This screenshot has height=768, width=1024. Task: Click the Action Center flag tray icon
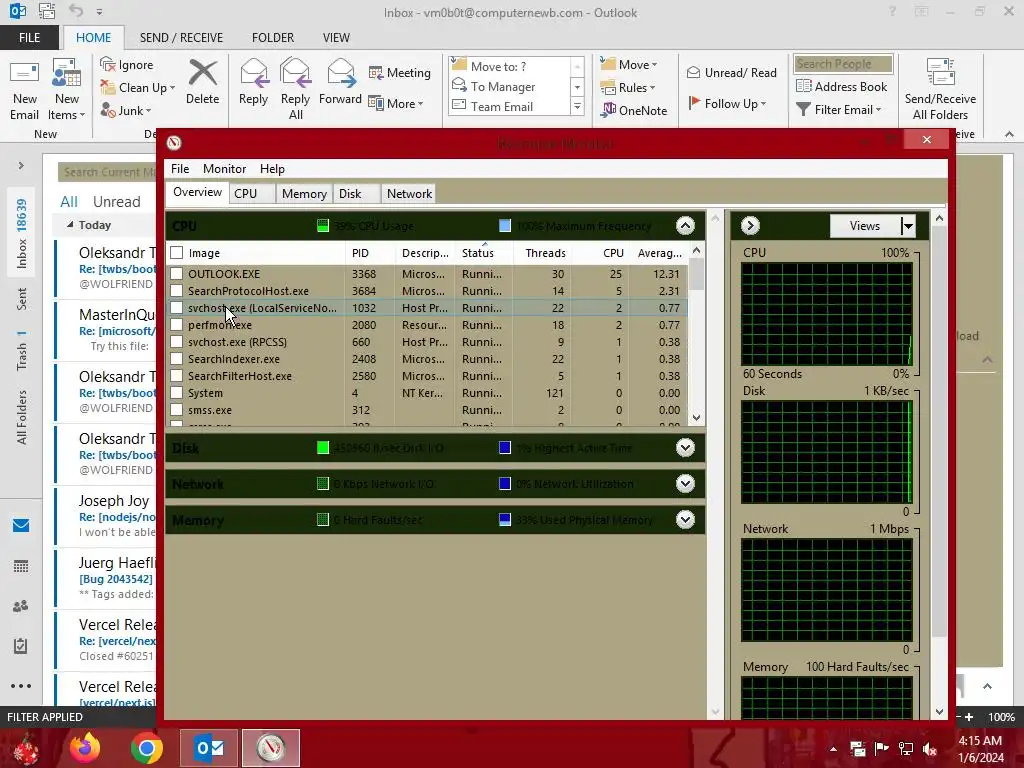[882, 749]
